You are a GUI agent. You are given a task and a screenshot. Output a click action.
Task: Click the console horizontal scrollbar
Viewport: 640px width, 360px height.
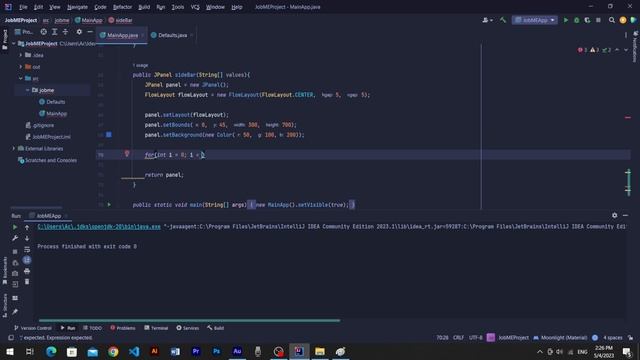click(x=189, y=320)
